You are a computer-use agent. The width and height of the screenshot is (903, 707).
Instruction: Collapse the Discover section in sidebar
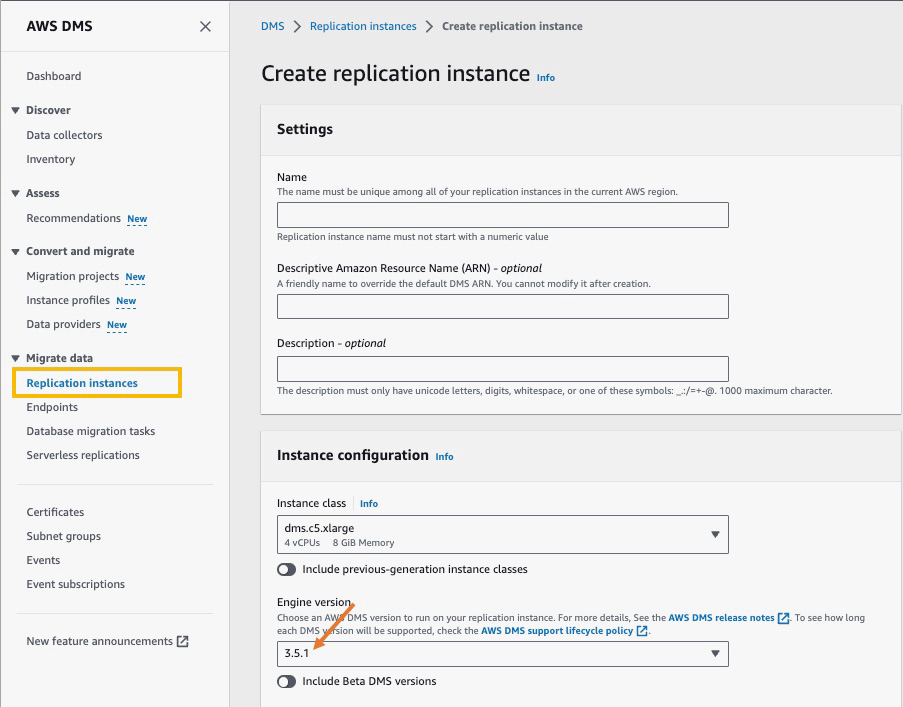point(16,111)
